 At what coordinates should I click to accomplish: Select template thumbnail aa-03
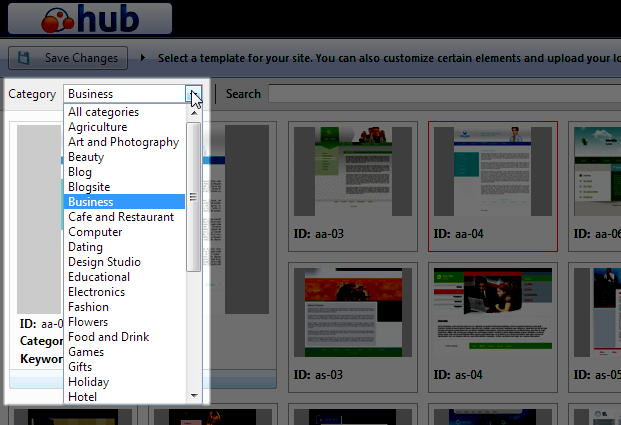[x=351, y=175]
